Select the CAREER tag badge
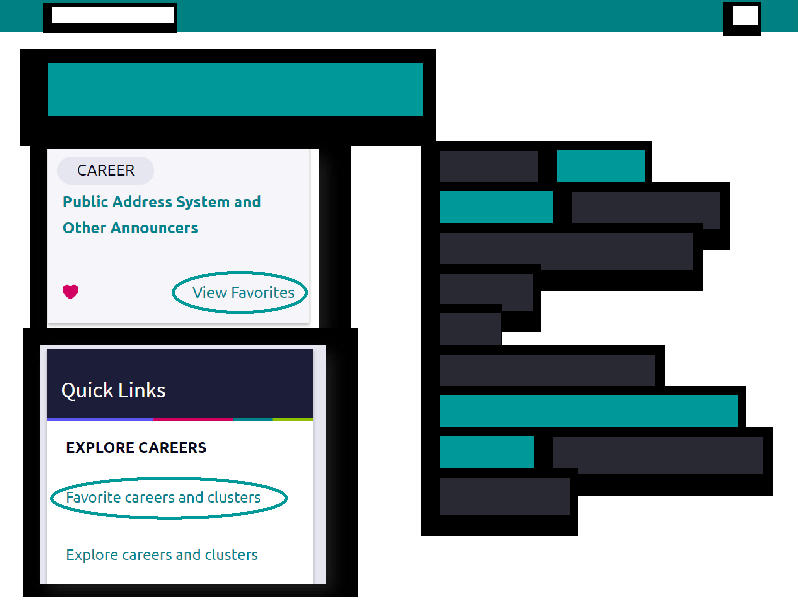 (106, 170)
